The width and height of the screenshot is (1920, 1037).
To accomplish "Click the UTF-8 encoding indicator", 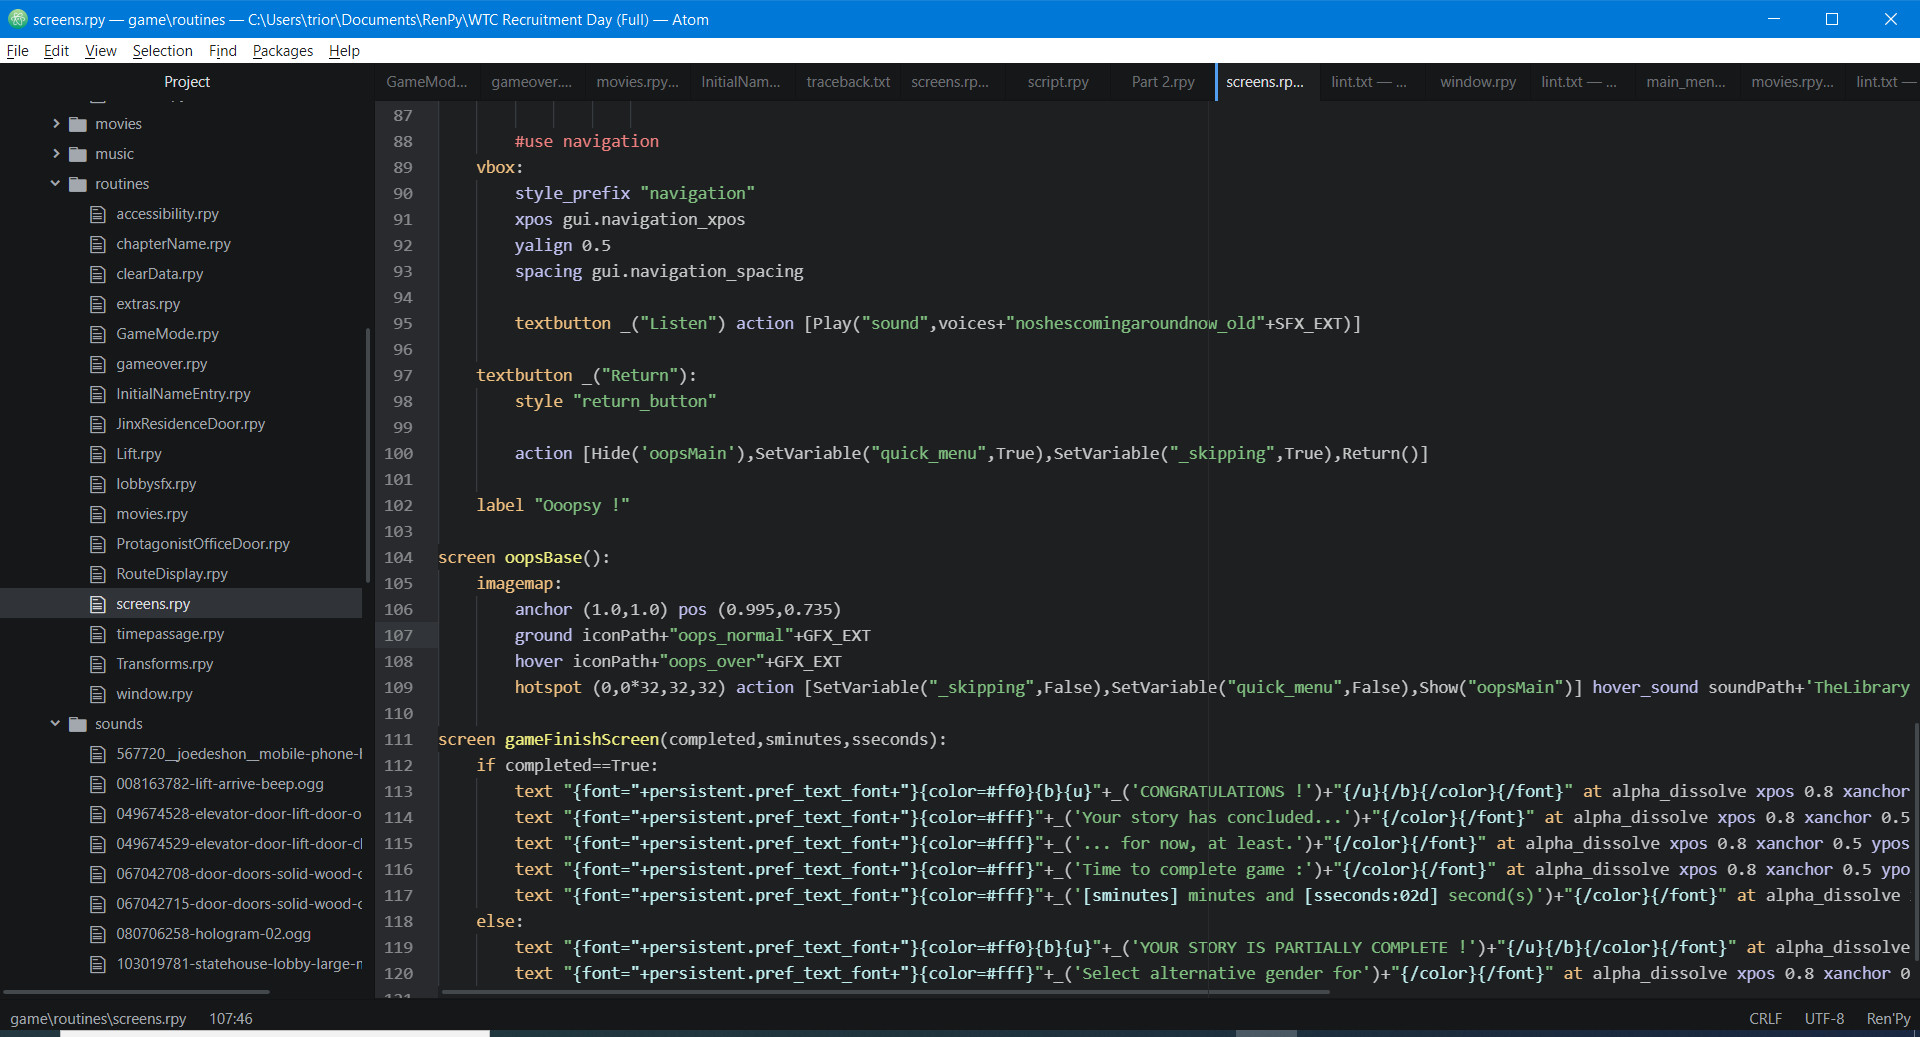I will [1823, 1018].
